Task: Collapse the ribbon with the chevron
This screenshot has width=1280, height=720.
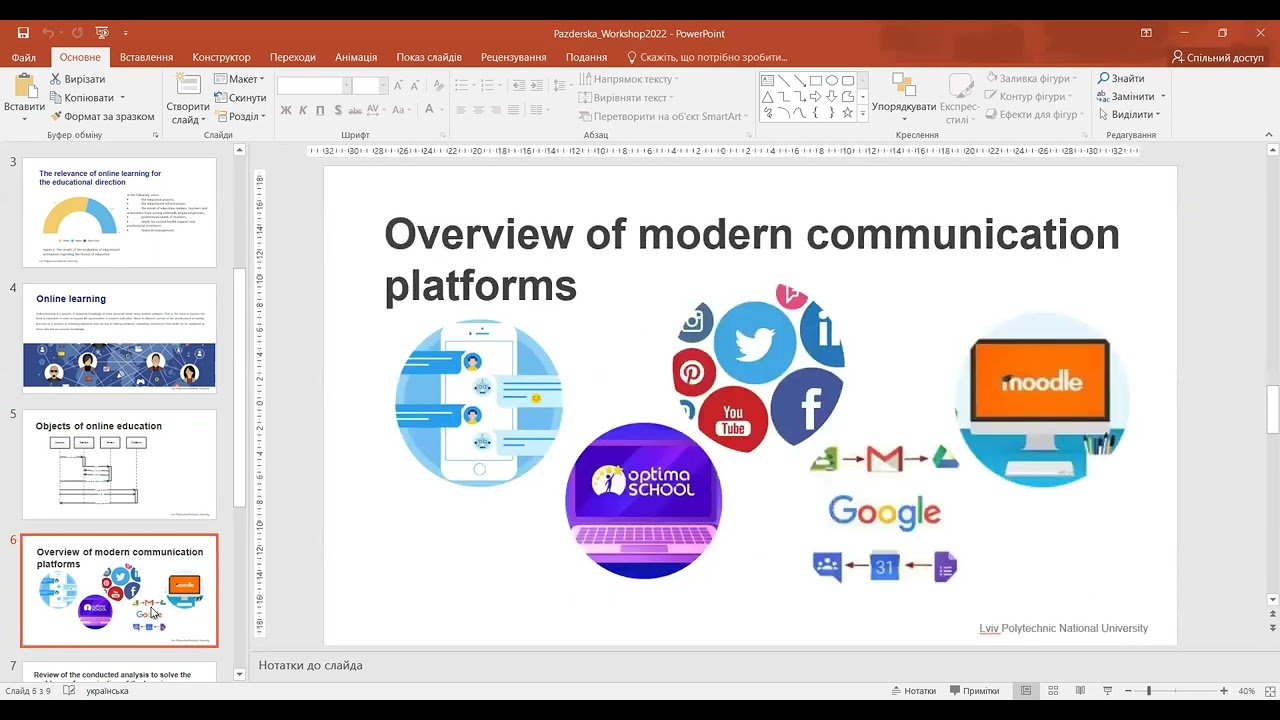Action: pyautogui.click(x=1269, y=134)
